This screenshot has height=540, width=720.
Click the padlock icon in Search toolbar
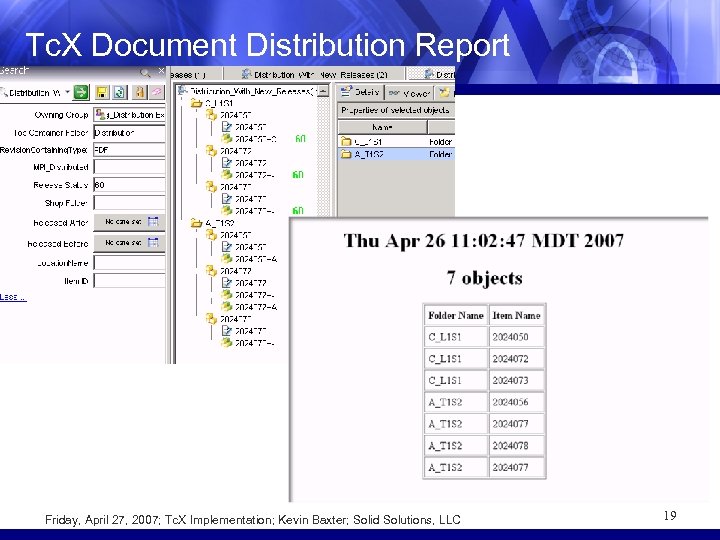click(139, 93)
